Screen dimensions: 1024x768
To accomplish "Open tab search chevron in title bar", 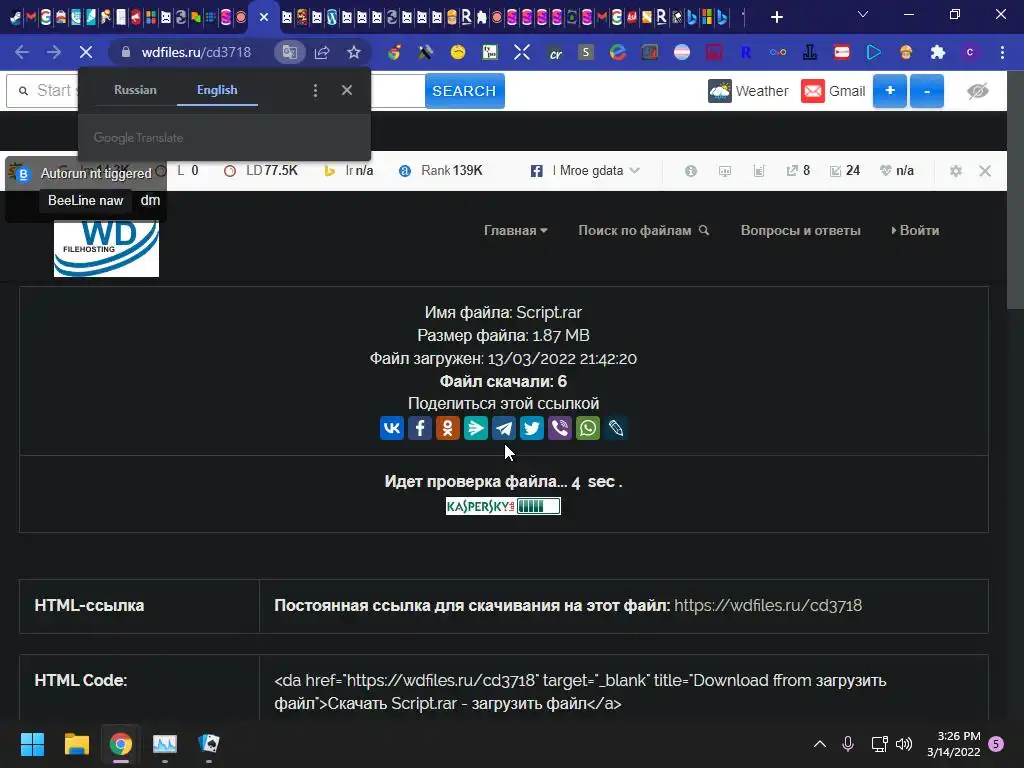I will (x=863, y=15).
